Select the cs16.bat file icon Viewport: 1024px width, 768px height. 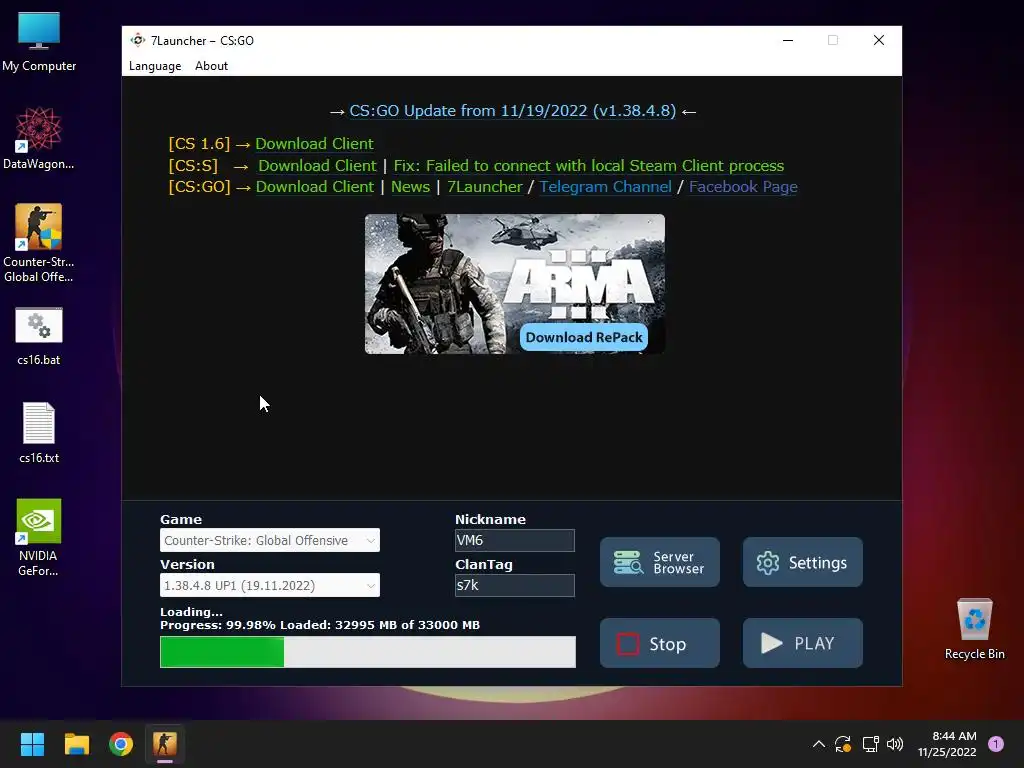point(39,336)
